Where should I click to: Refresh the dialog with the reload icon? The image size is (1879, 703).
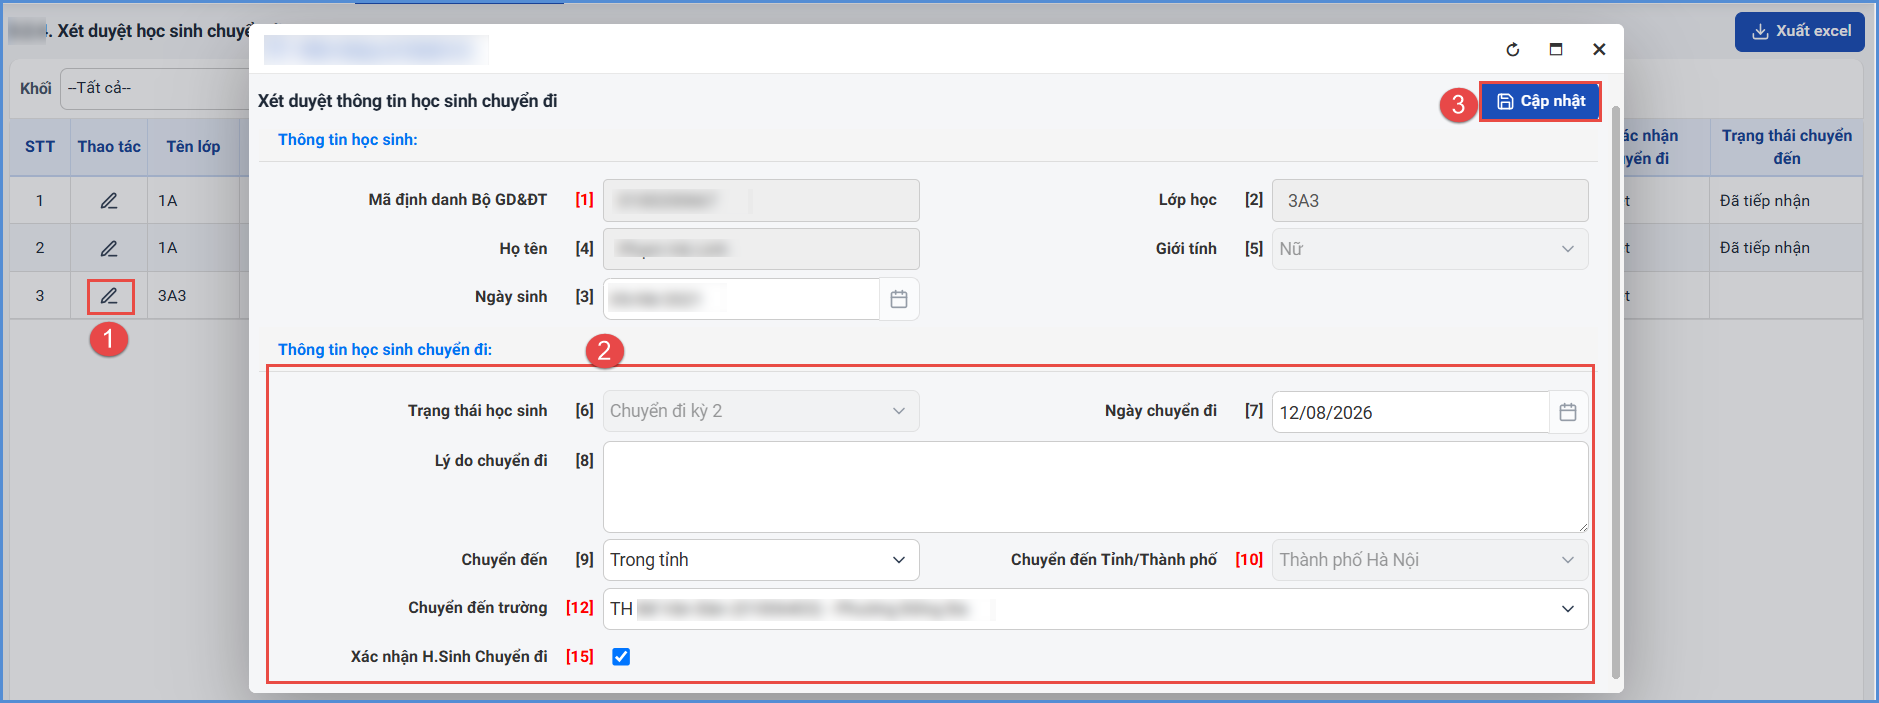1513,49
